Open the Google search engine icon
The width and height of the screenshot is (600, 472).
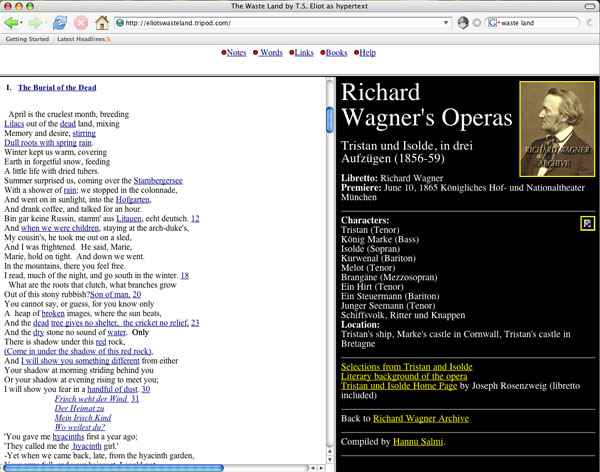click(x=492, y=23)
